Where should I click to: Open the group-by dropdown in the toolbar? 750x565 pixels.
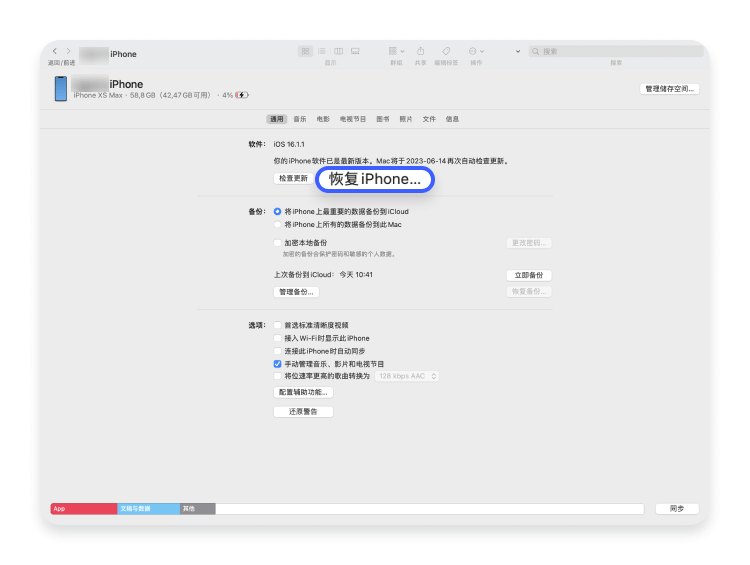coord(395,51)
